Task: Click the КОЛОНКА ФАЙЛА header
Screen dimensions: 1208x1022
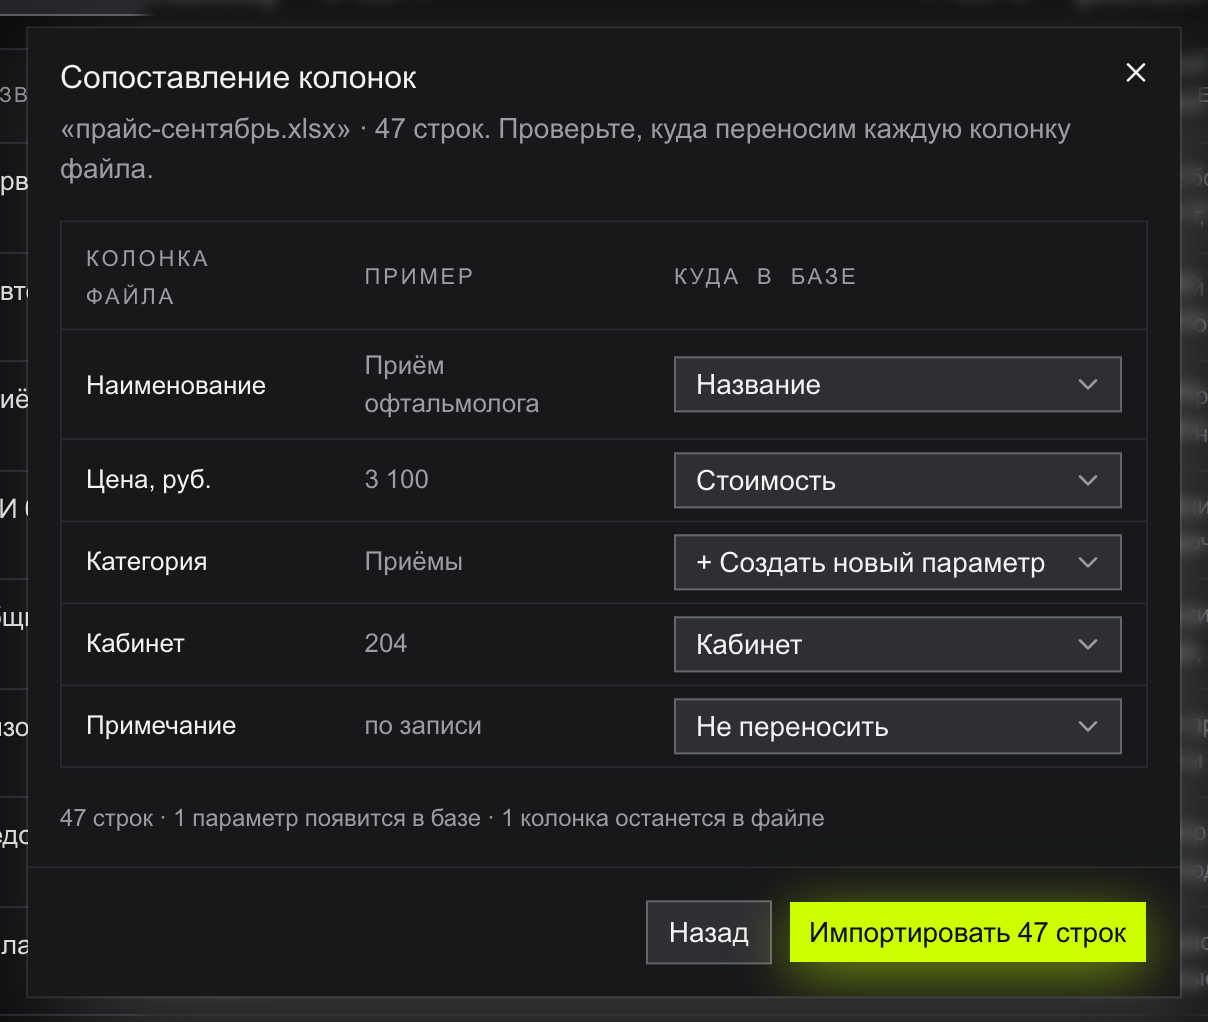Action: point(147,277)
